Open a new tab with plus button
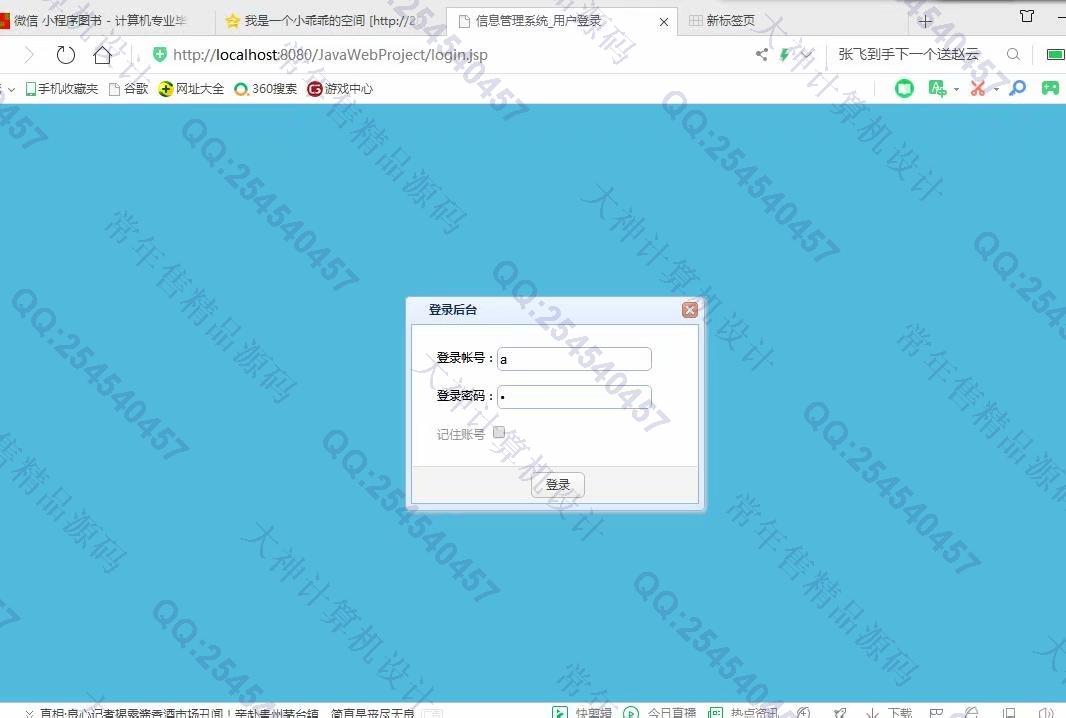 pos(925,22)
